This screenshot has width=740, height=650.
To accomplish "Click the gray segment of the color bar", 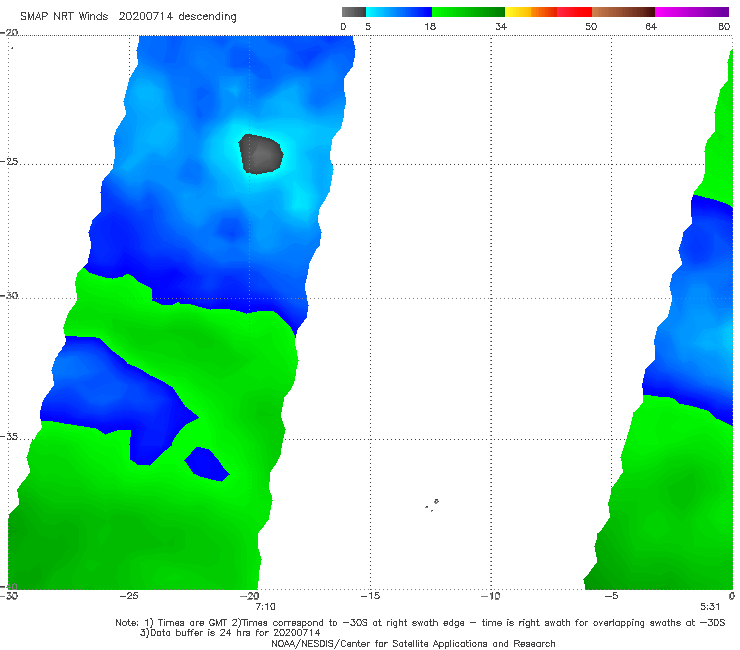I will [x=354, y=12].
